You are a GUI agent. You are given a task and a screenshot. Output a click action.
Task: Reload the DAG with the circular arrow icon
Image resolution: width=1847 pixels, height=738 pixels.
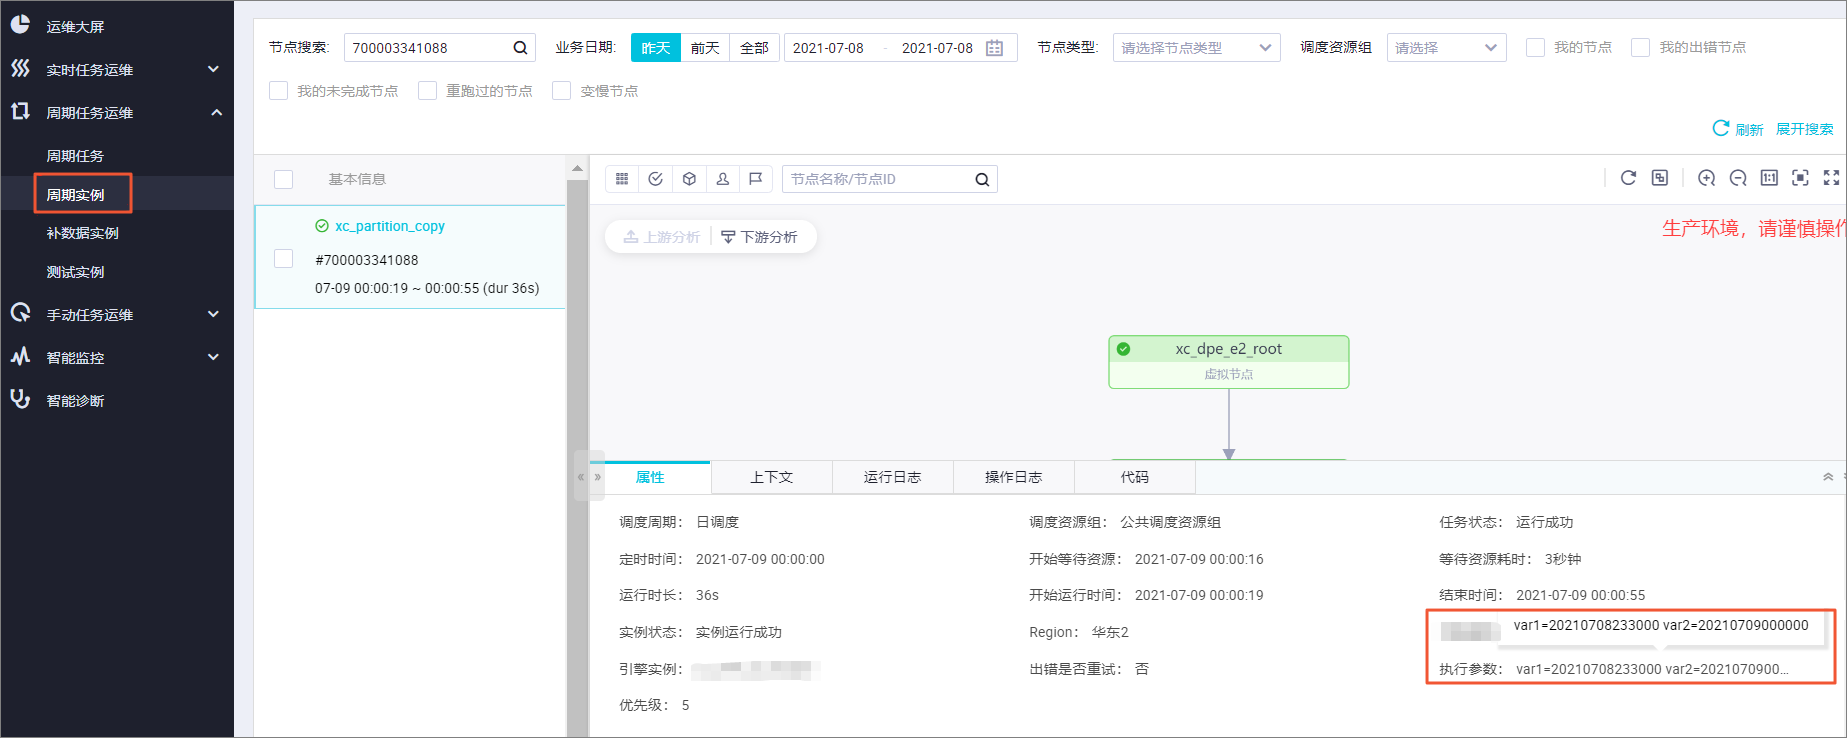pos(1628,178)
